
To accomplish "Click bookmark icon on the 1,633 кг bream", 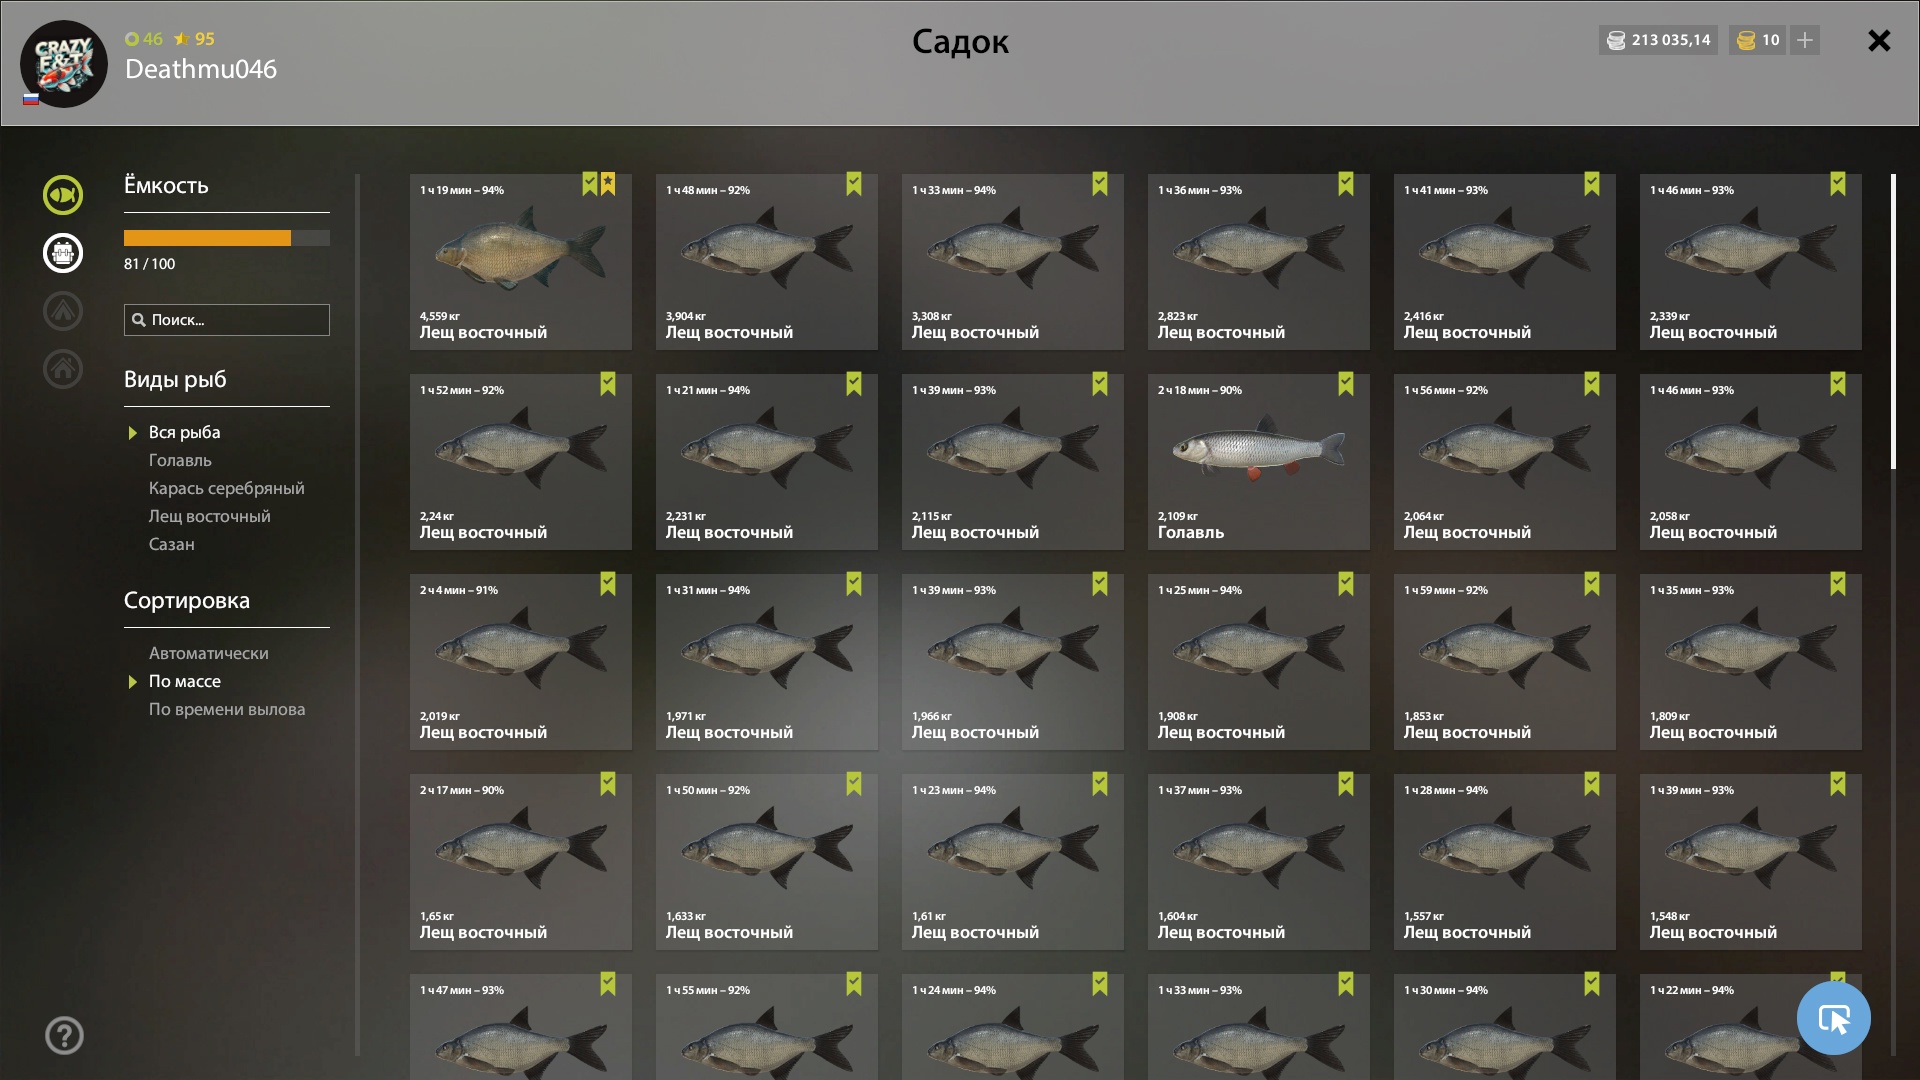I will pyautogui.click(x=854, y=784).
